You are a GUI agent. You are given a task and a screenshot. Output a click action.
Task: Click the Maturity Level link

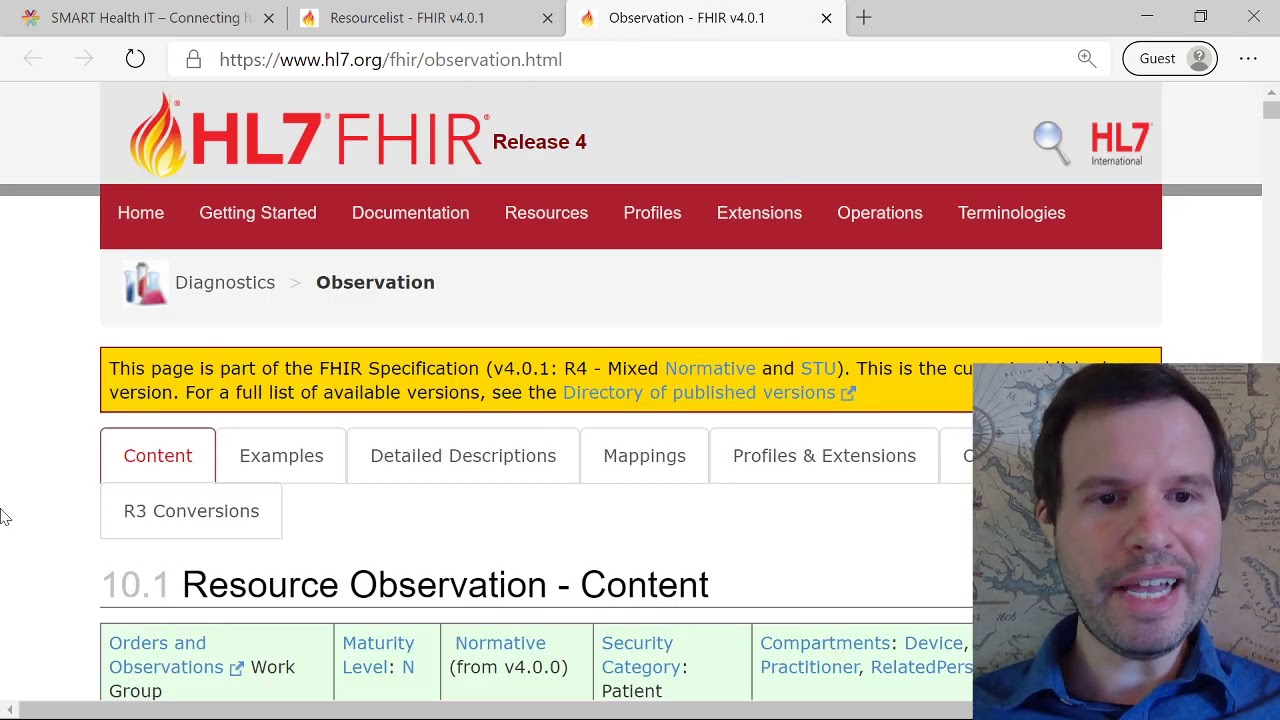378,655
